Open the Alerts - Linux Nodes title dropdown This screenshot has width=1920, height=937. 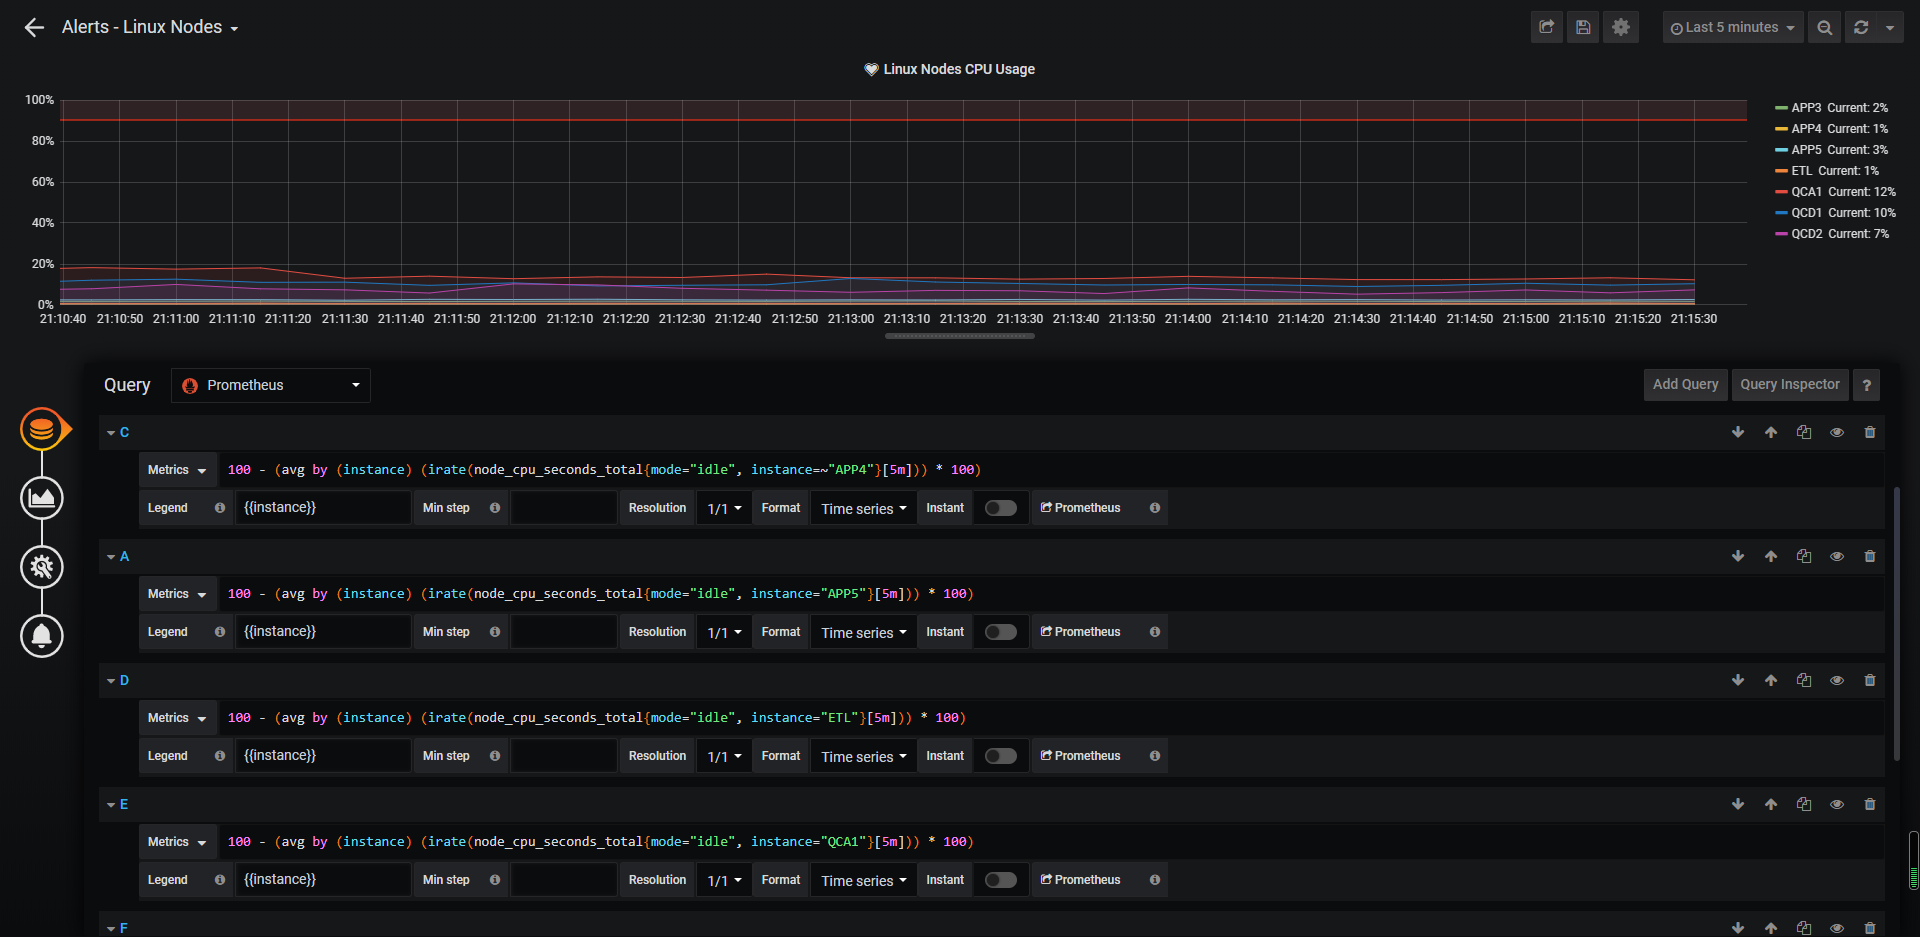point(150,27)
